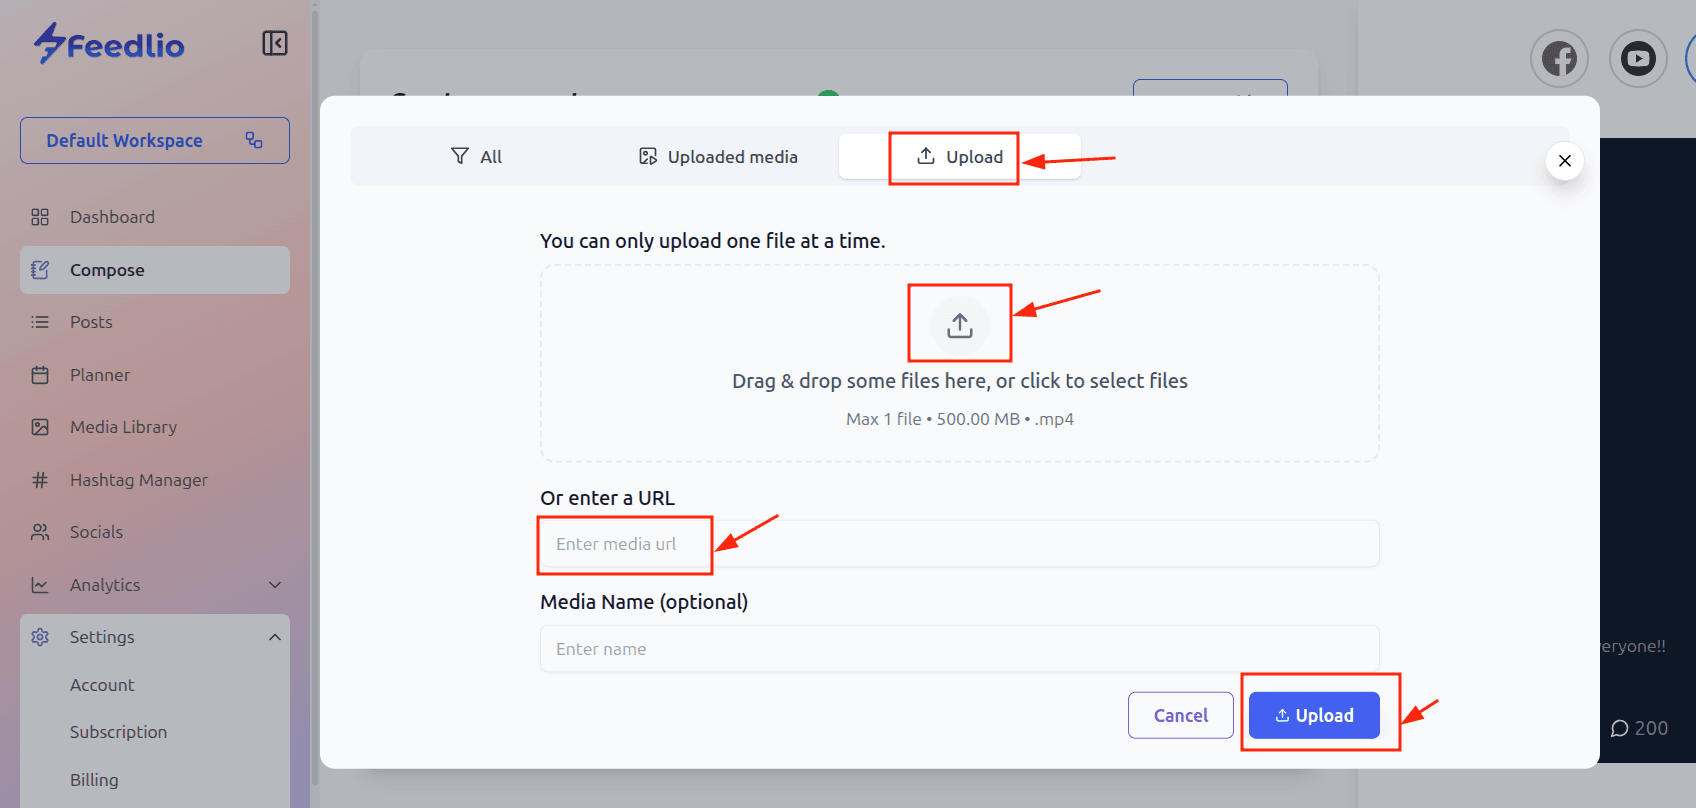1696x808 pixels.
Task: Open the Facebook social icon
Action: pyautogui.click(x=1558, y=59)
